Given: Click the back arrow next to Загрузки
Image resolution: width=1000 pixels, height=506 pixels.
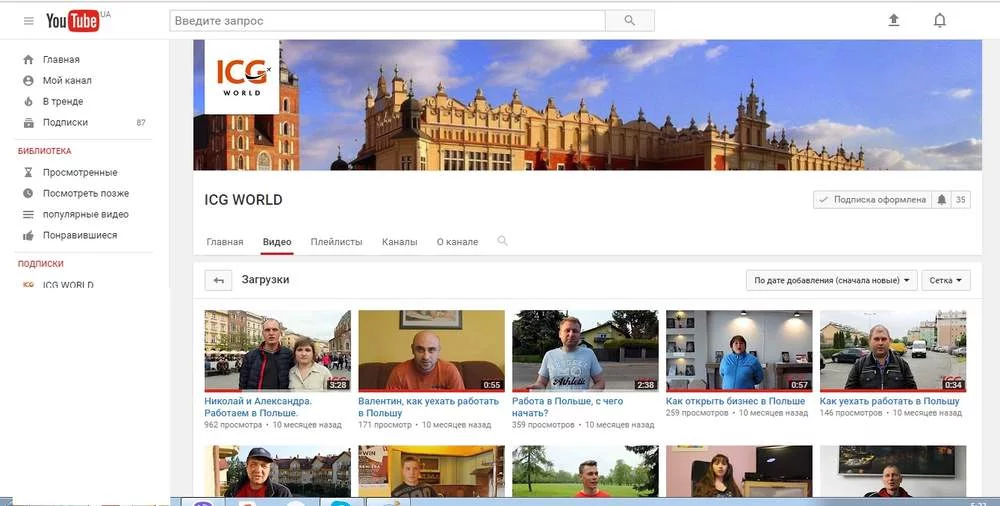Looking at the screenshot, I should pyautogui.click(x=218, y=280).
